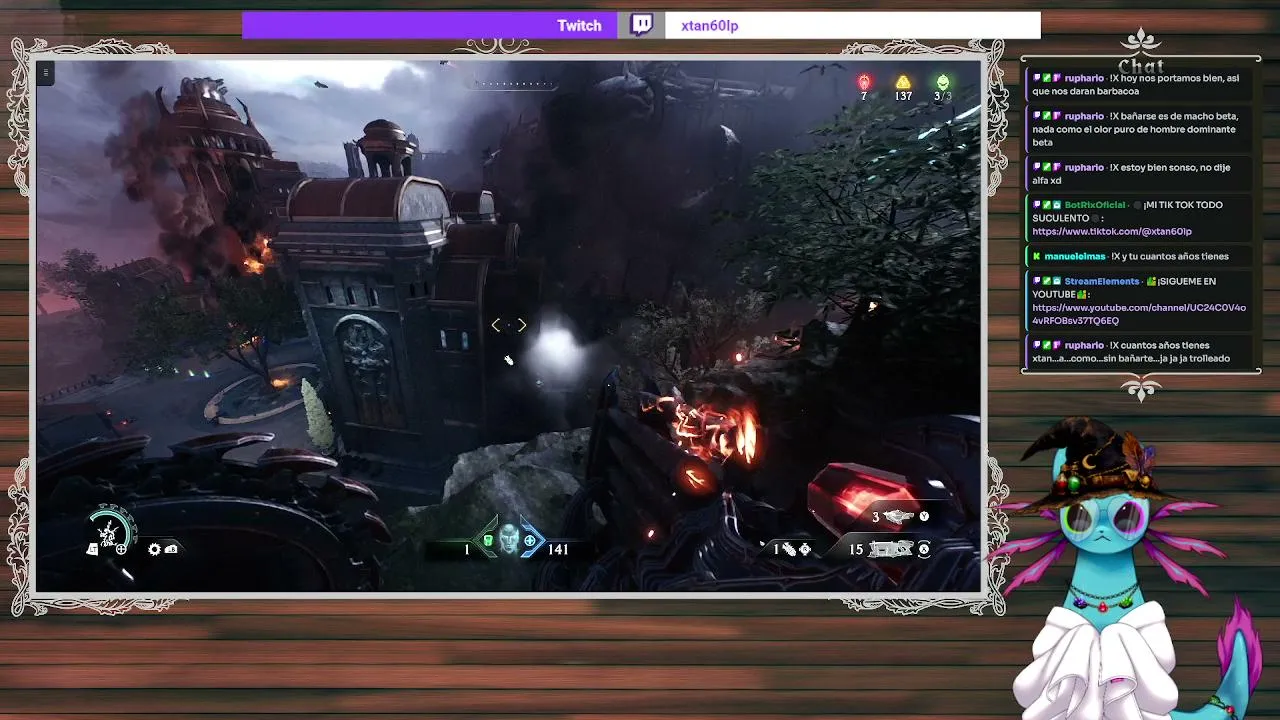Open the game menu icon at the top-left corner

click(x=46, y=72)
